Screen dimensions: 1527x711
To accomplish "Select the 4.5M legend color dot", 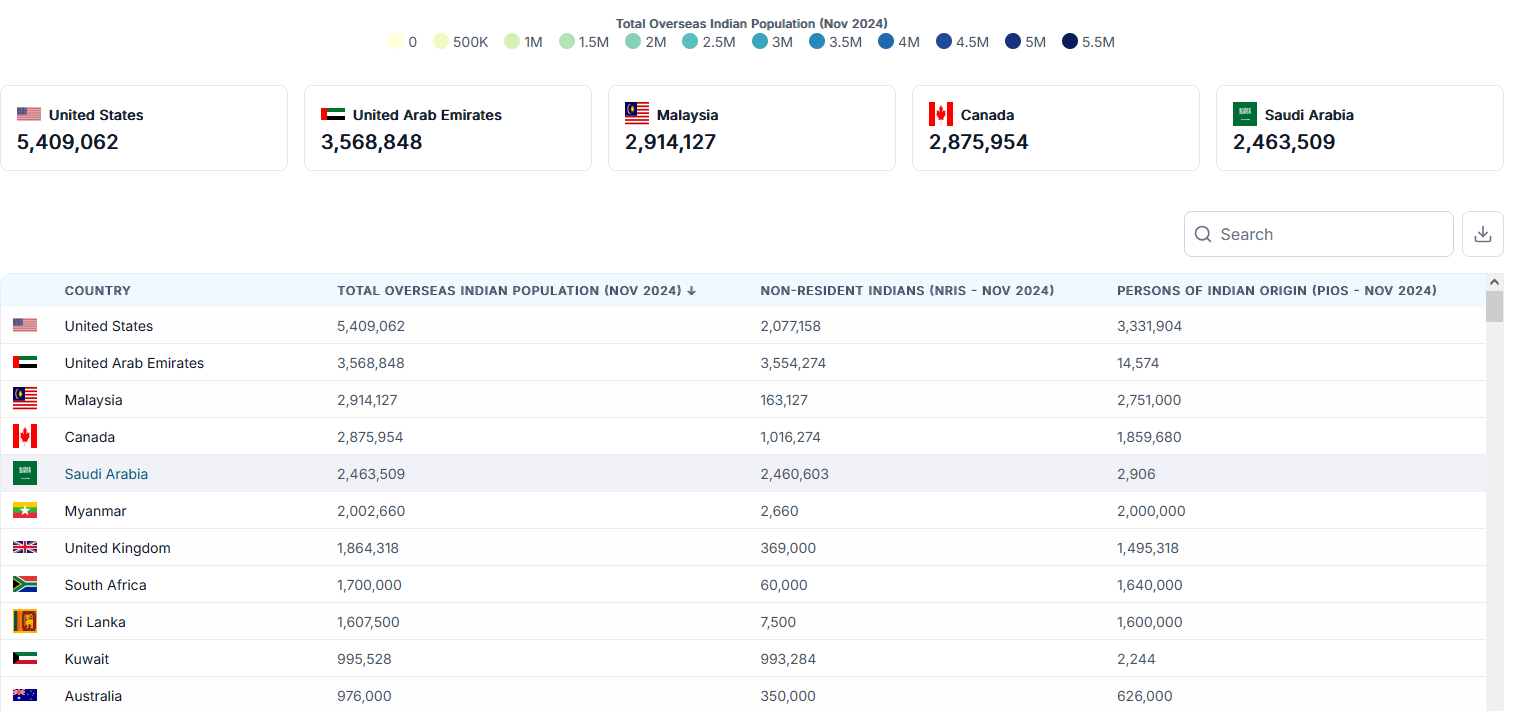I will pyautogui.click(x=944, y=42).
